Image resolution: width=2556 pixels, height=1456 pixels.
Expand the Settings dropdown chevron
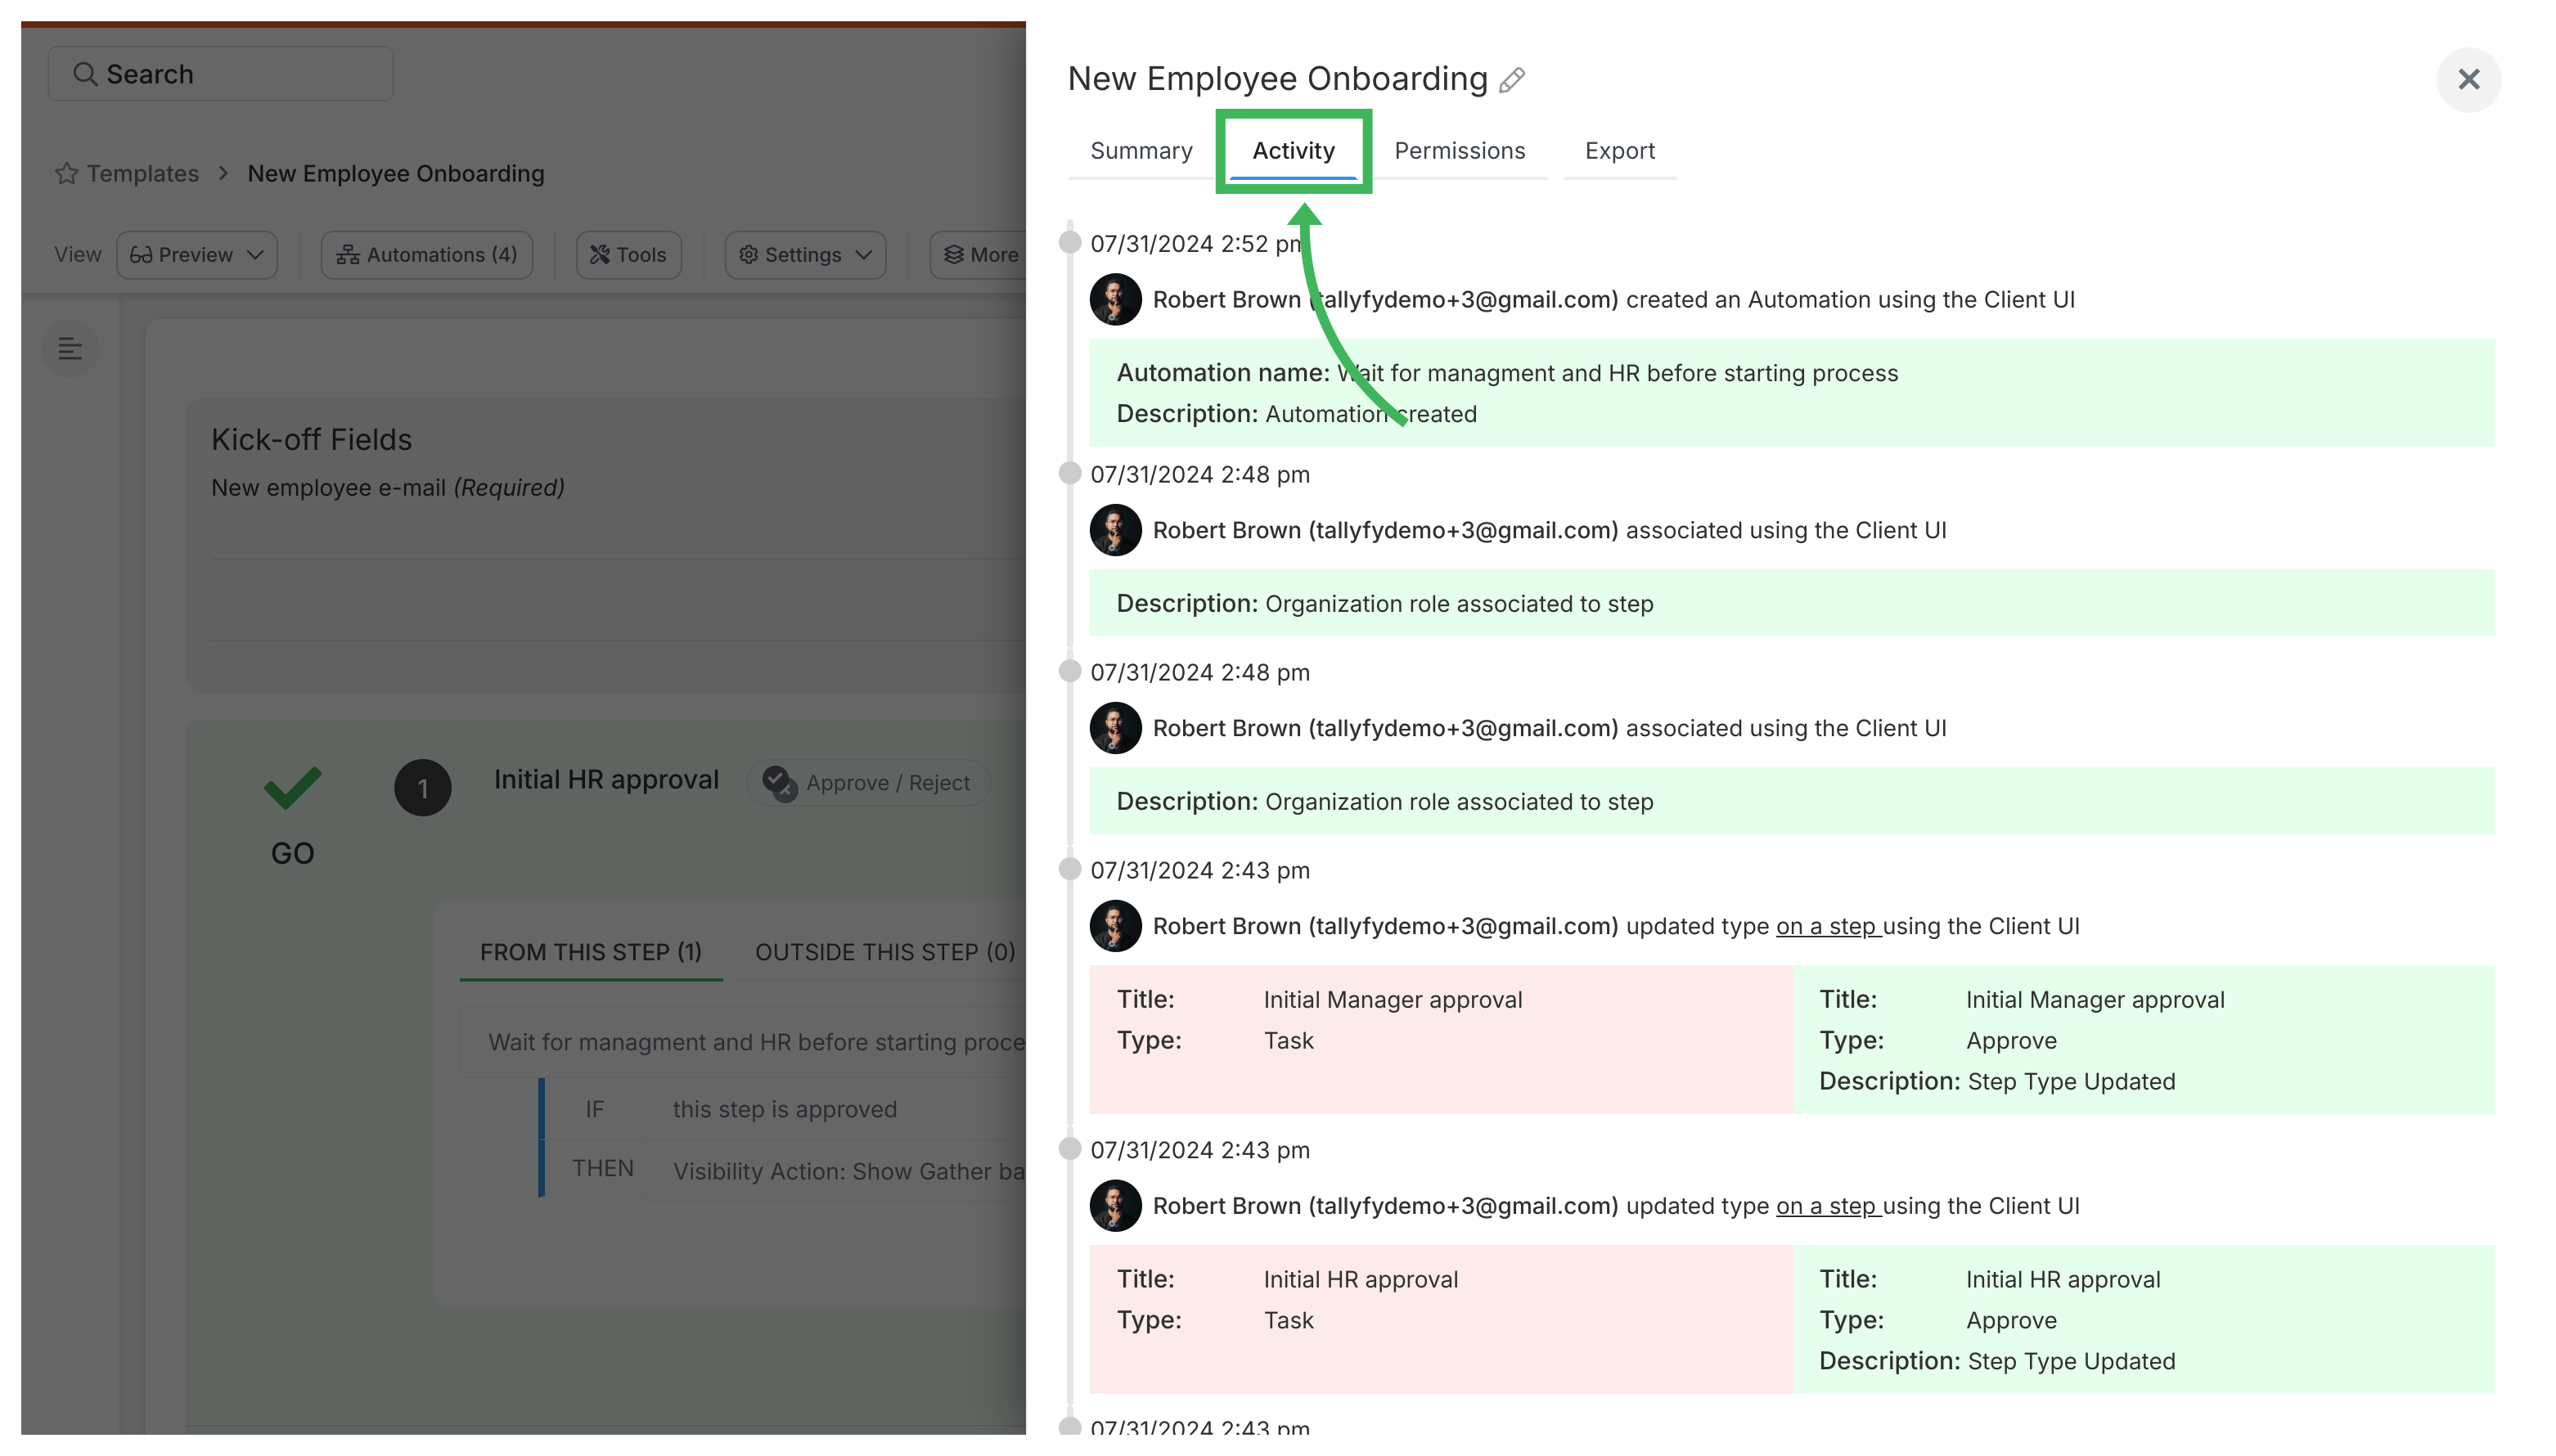(x=862, y=255)
